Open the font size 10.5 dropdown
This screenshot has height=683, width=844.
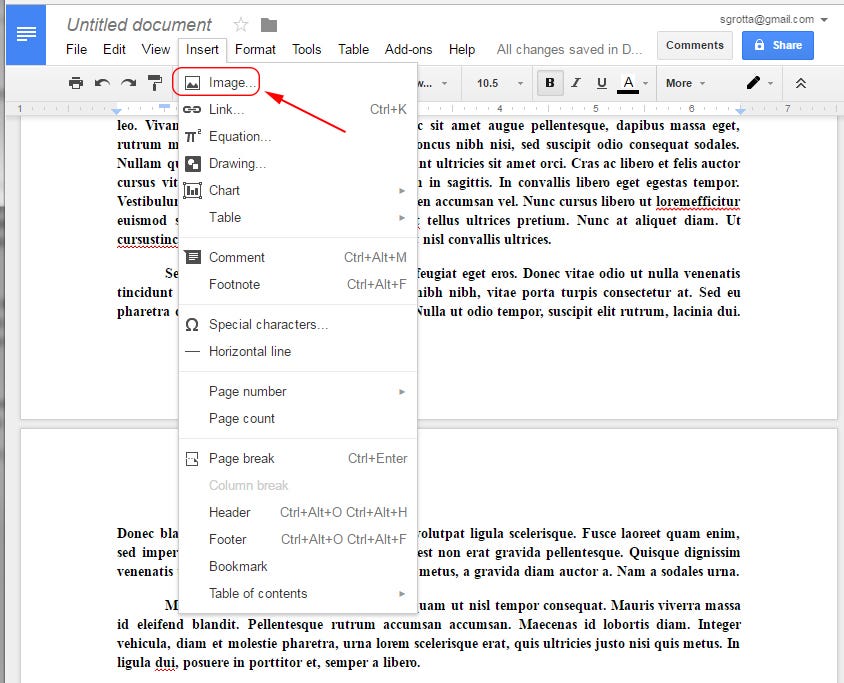coord(500,83)
